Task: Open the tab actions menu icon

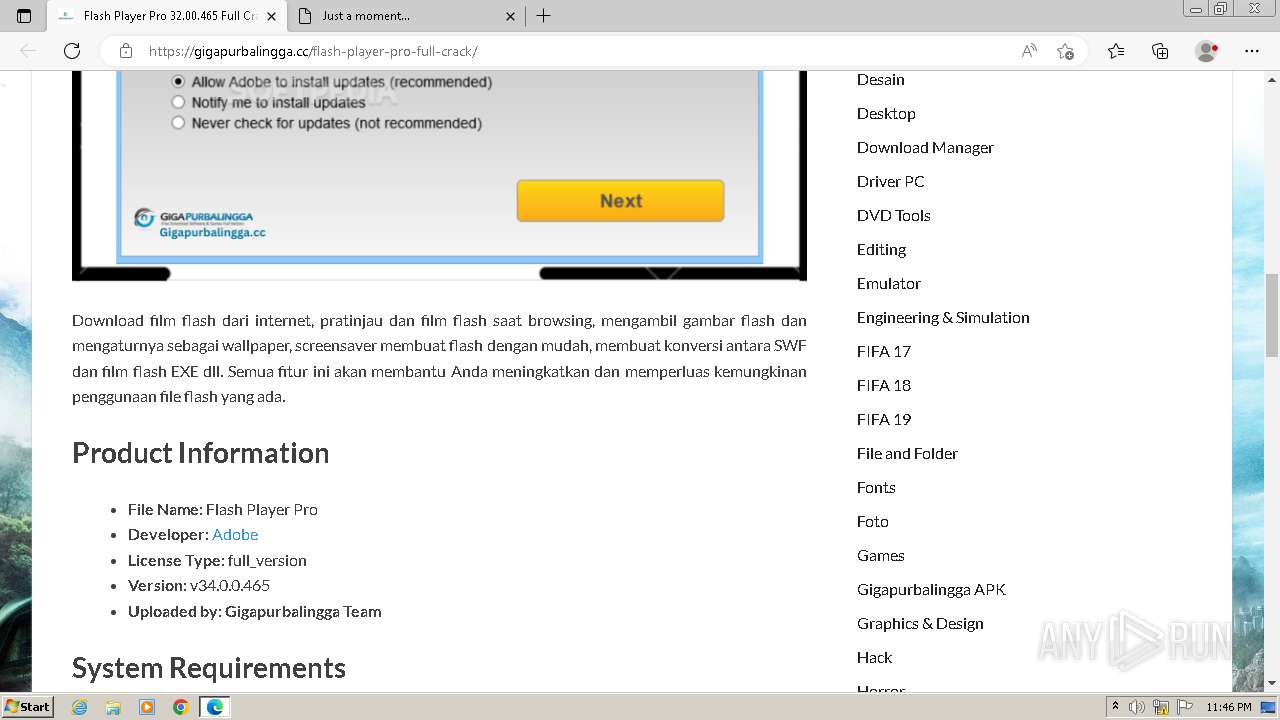Action: coord(24,16)
